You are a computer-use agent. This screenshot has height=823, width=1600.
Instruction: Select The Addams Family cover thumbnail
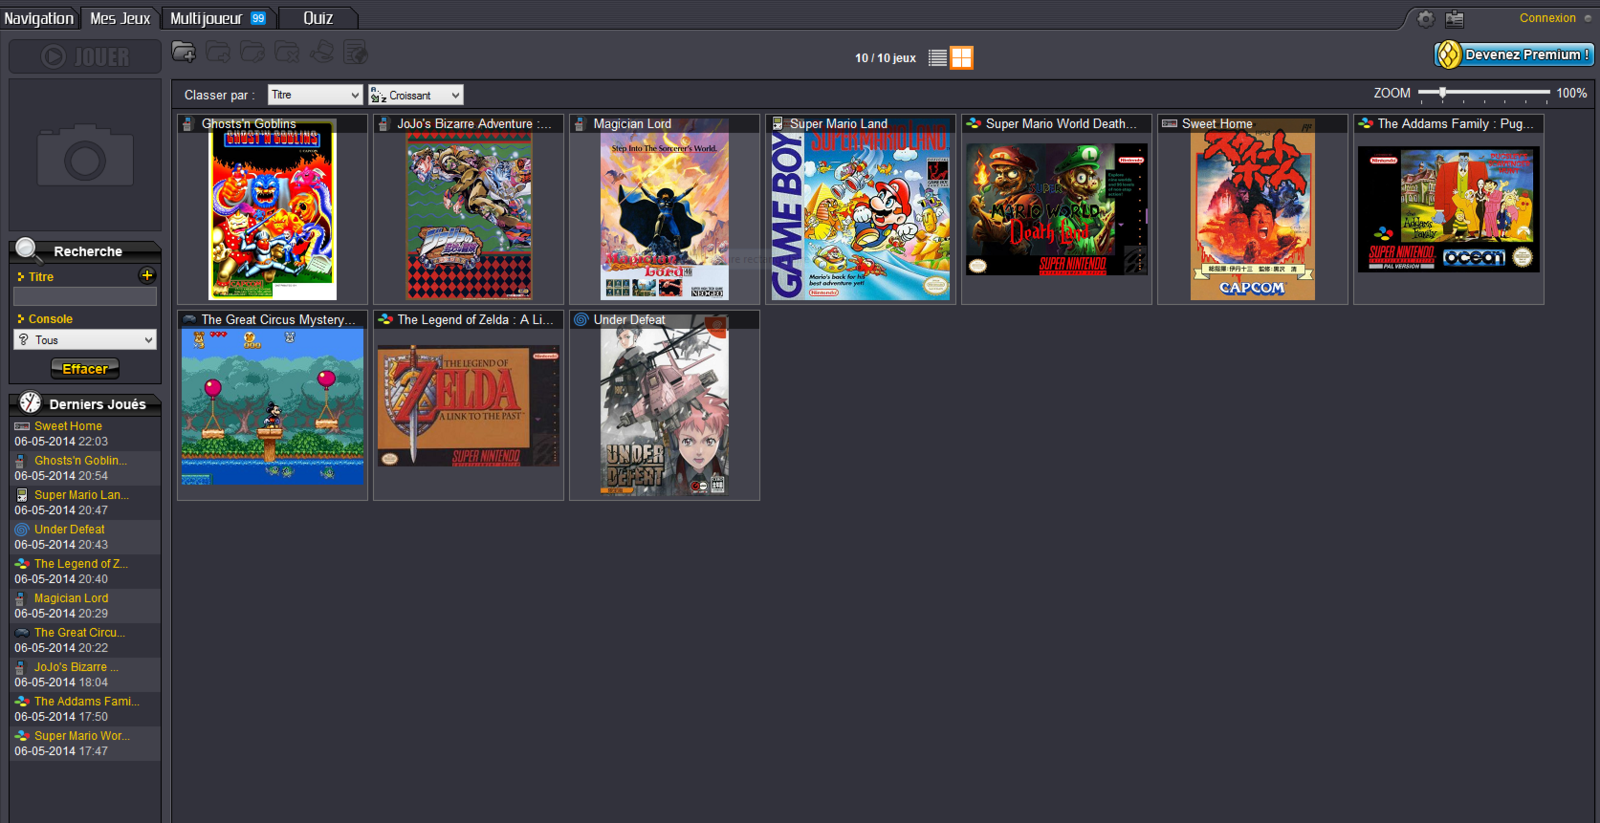pos(1448,209)
